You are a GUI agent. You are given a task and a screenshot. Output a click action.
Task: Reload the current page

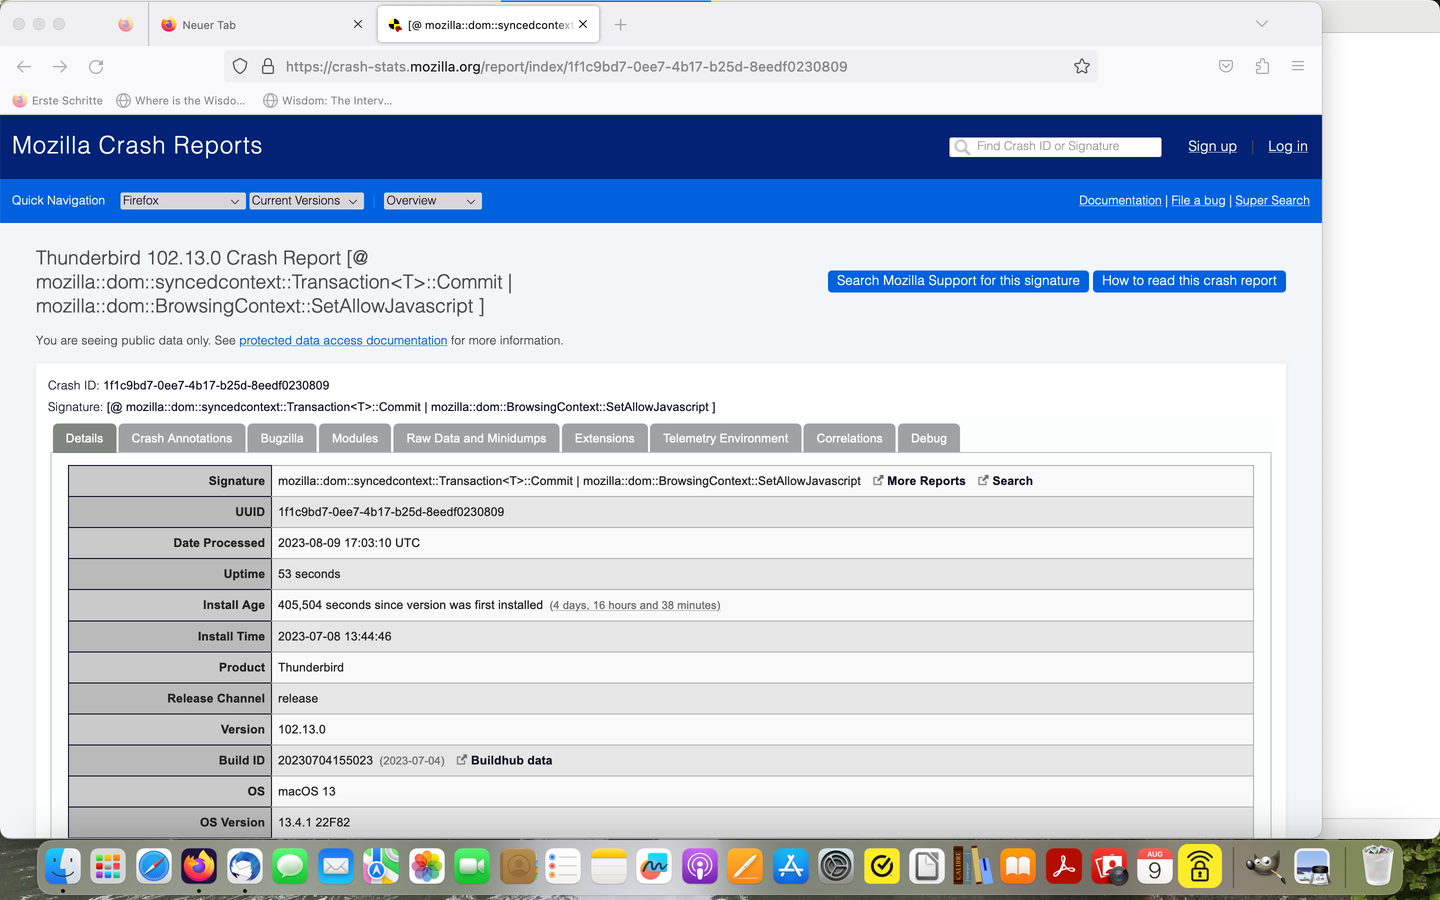[x=96, y=66]
